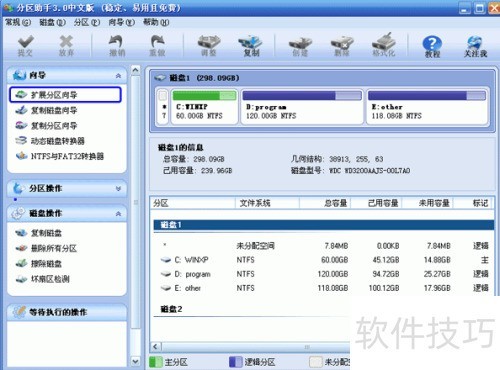Select the C:WINXP partition bar
Viewport: 500px width, 370px height.
pyautogui.click(x=204, y=107)
